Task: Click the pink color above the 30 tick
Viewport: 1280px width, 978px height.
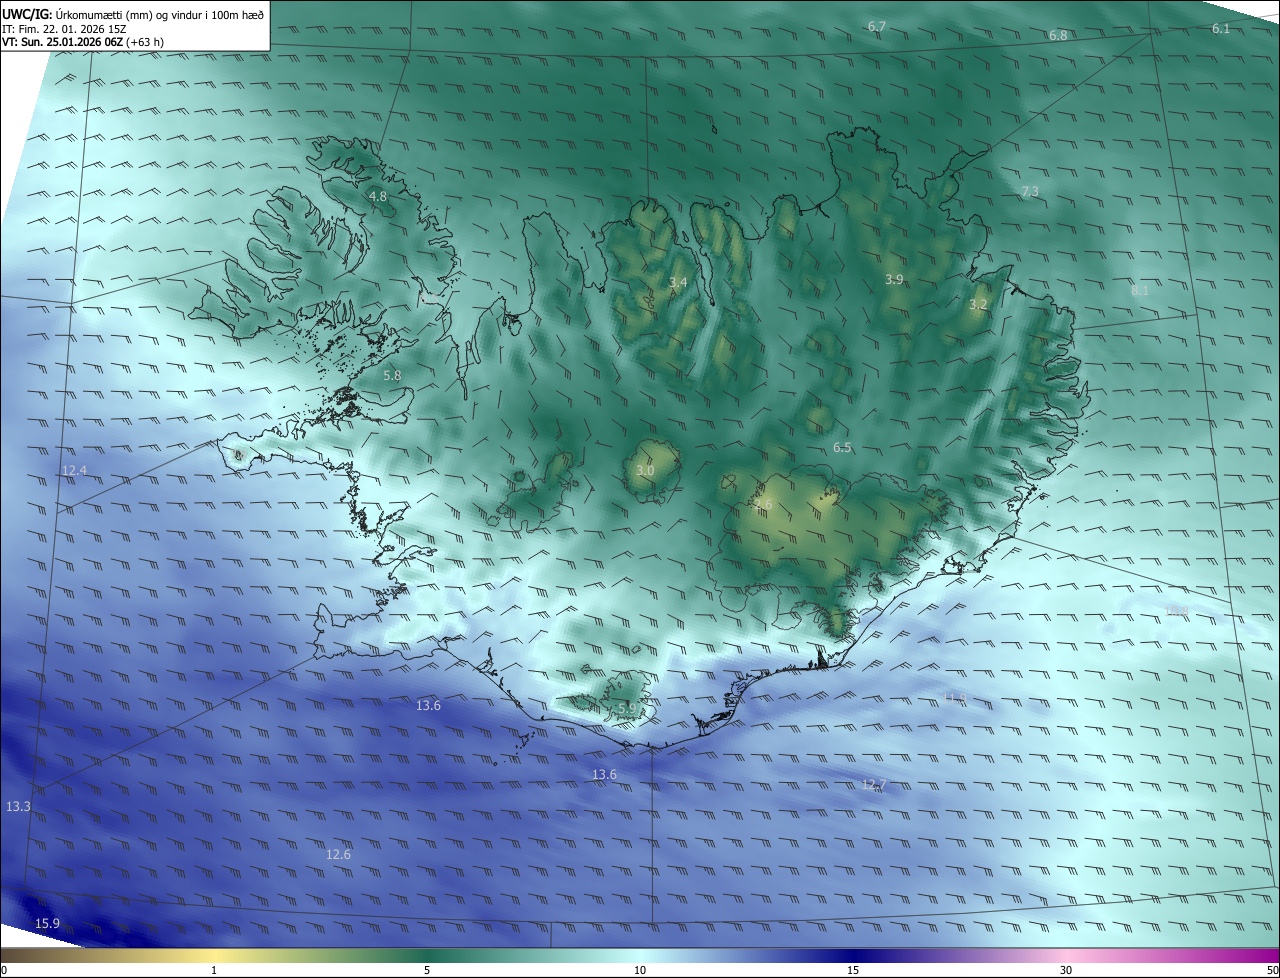Action: pos(1066,956)
